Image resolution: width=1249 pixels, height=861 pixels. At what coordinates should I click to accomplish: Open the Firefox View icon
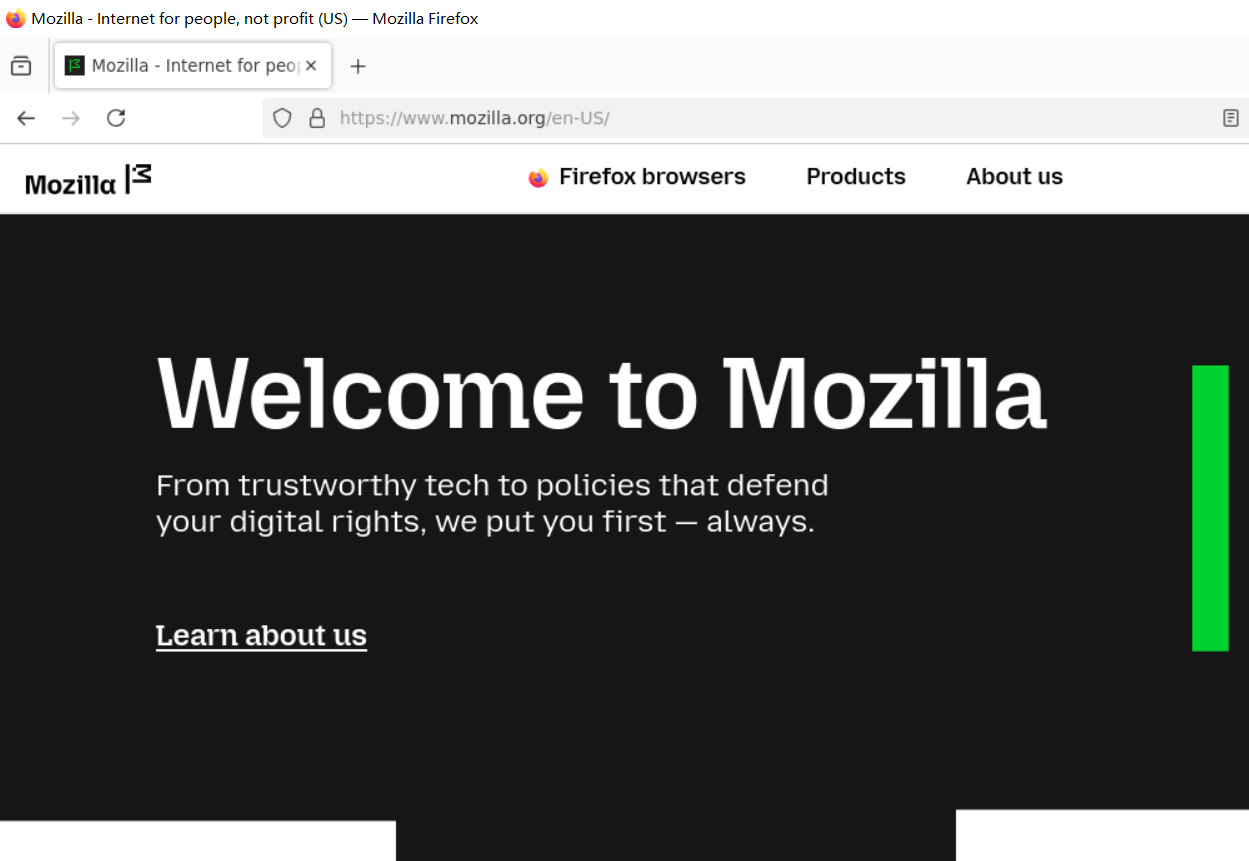[21, 66]
